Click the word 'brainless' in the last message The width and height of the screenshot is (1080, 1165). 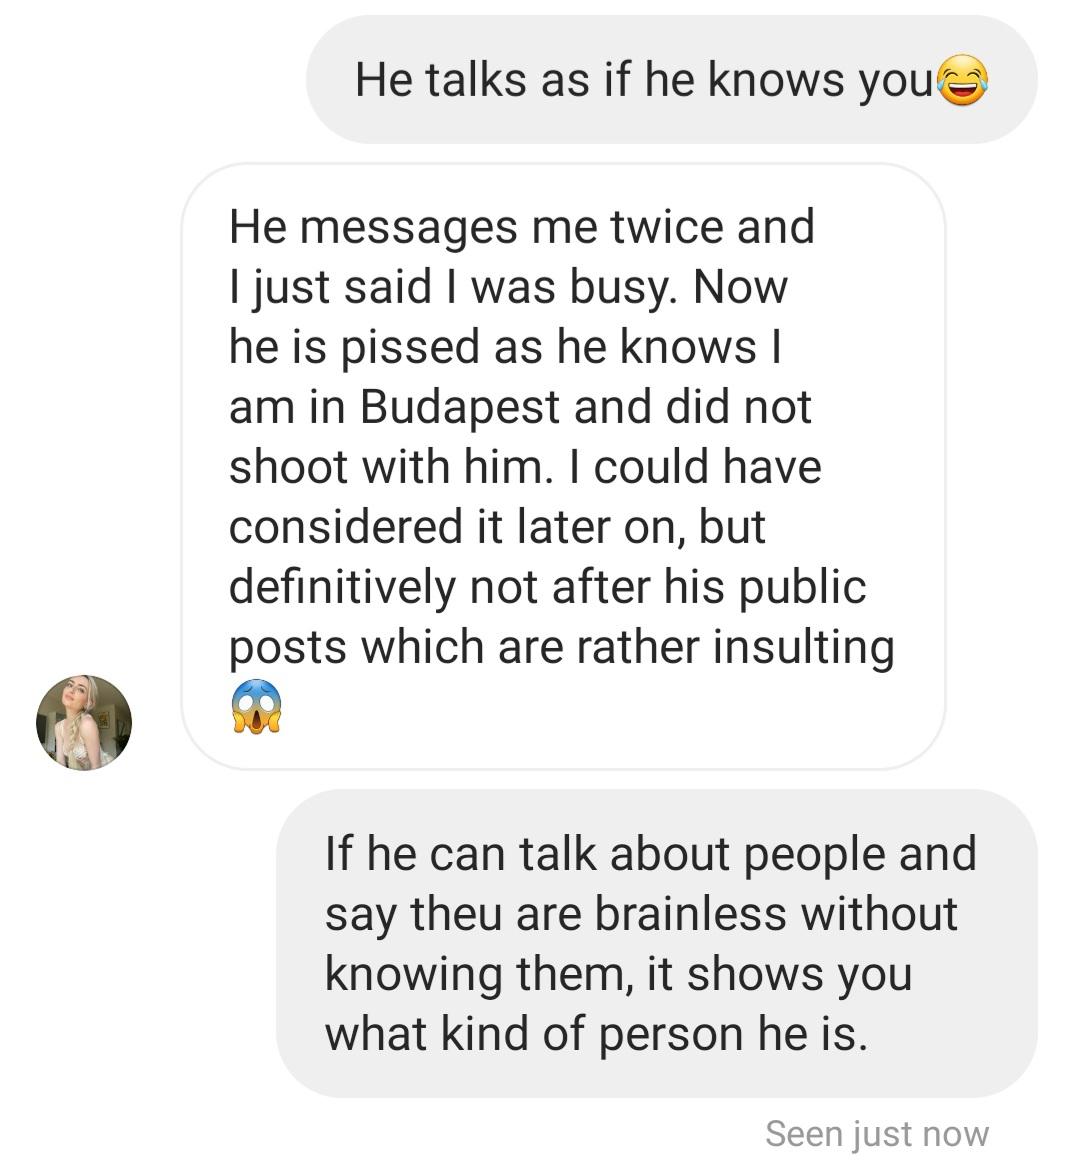(x=690, y=914)
